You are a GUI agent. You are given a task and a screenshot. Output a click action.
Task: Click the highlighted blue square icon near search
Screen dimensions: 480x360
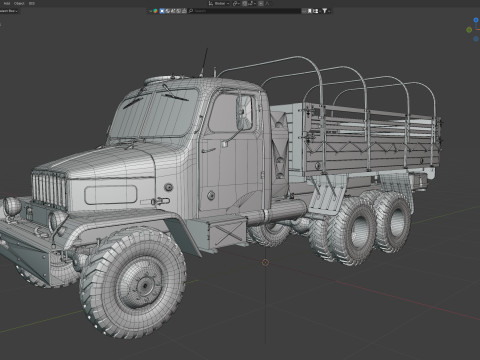pos(162,11)
